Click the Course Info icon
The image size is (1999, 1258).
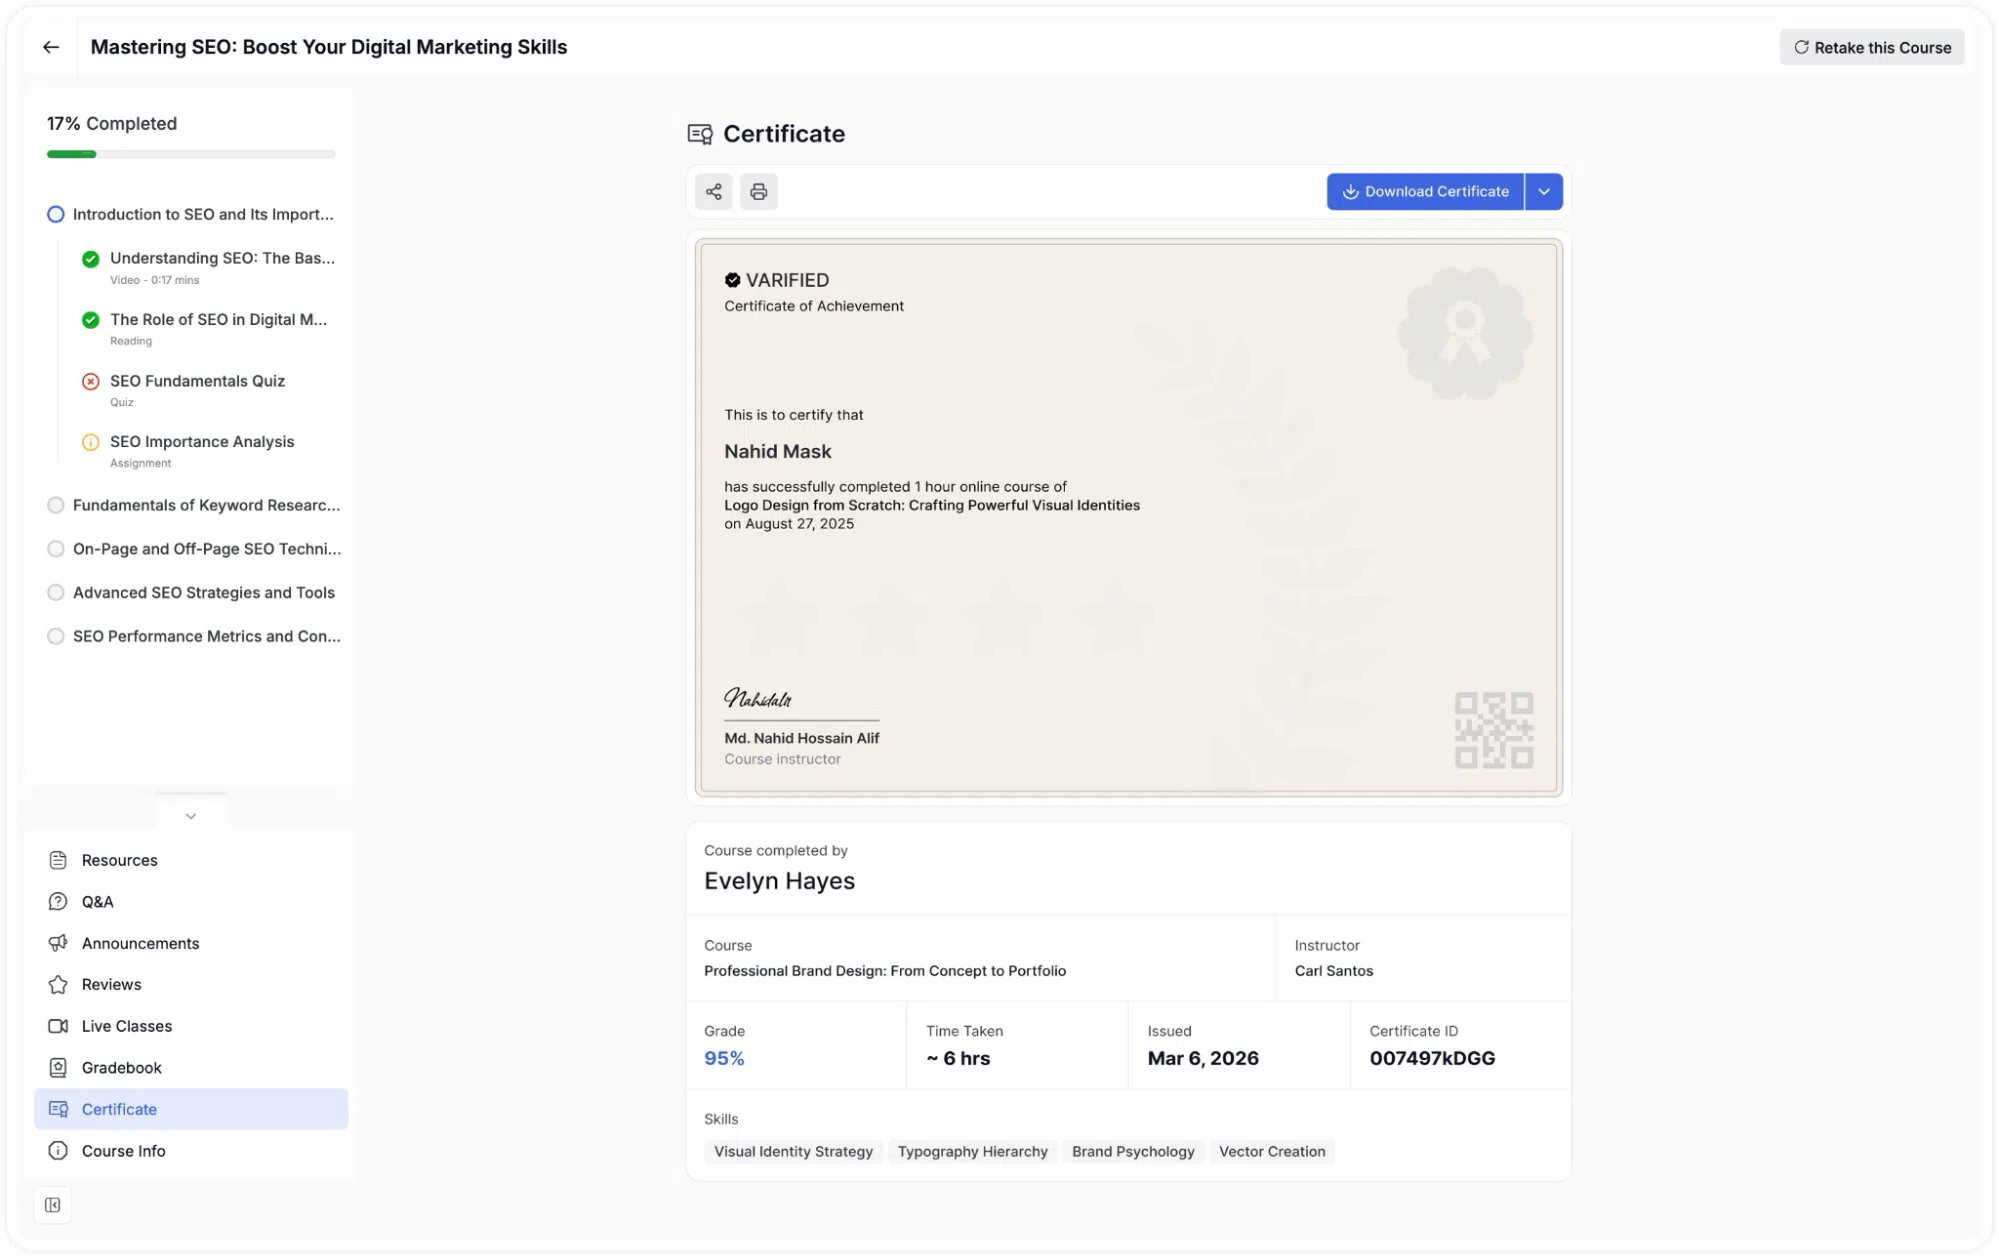pyautogui.click(x=58, y=1150)
